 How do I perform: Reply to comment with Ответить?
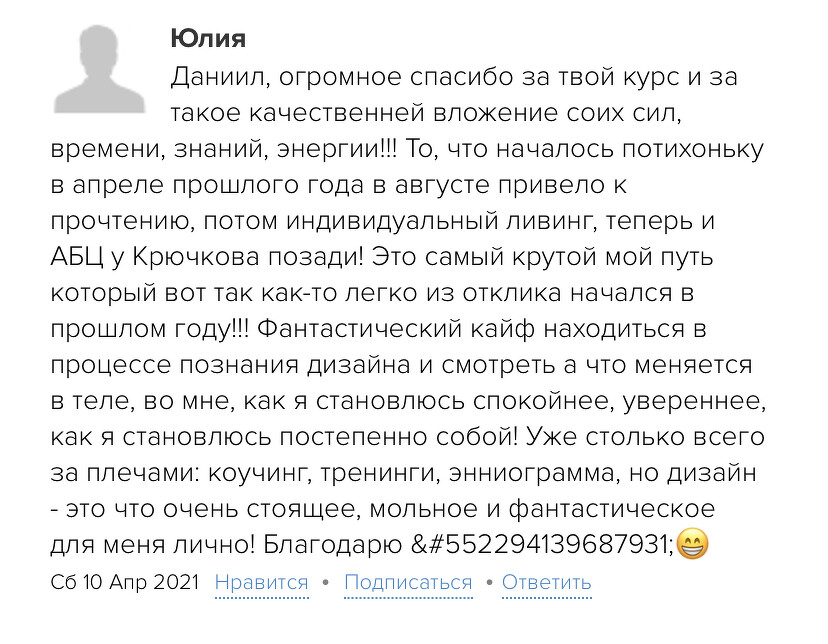(x=547, y=582)
